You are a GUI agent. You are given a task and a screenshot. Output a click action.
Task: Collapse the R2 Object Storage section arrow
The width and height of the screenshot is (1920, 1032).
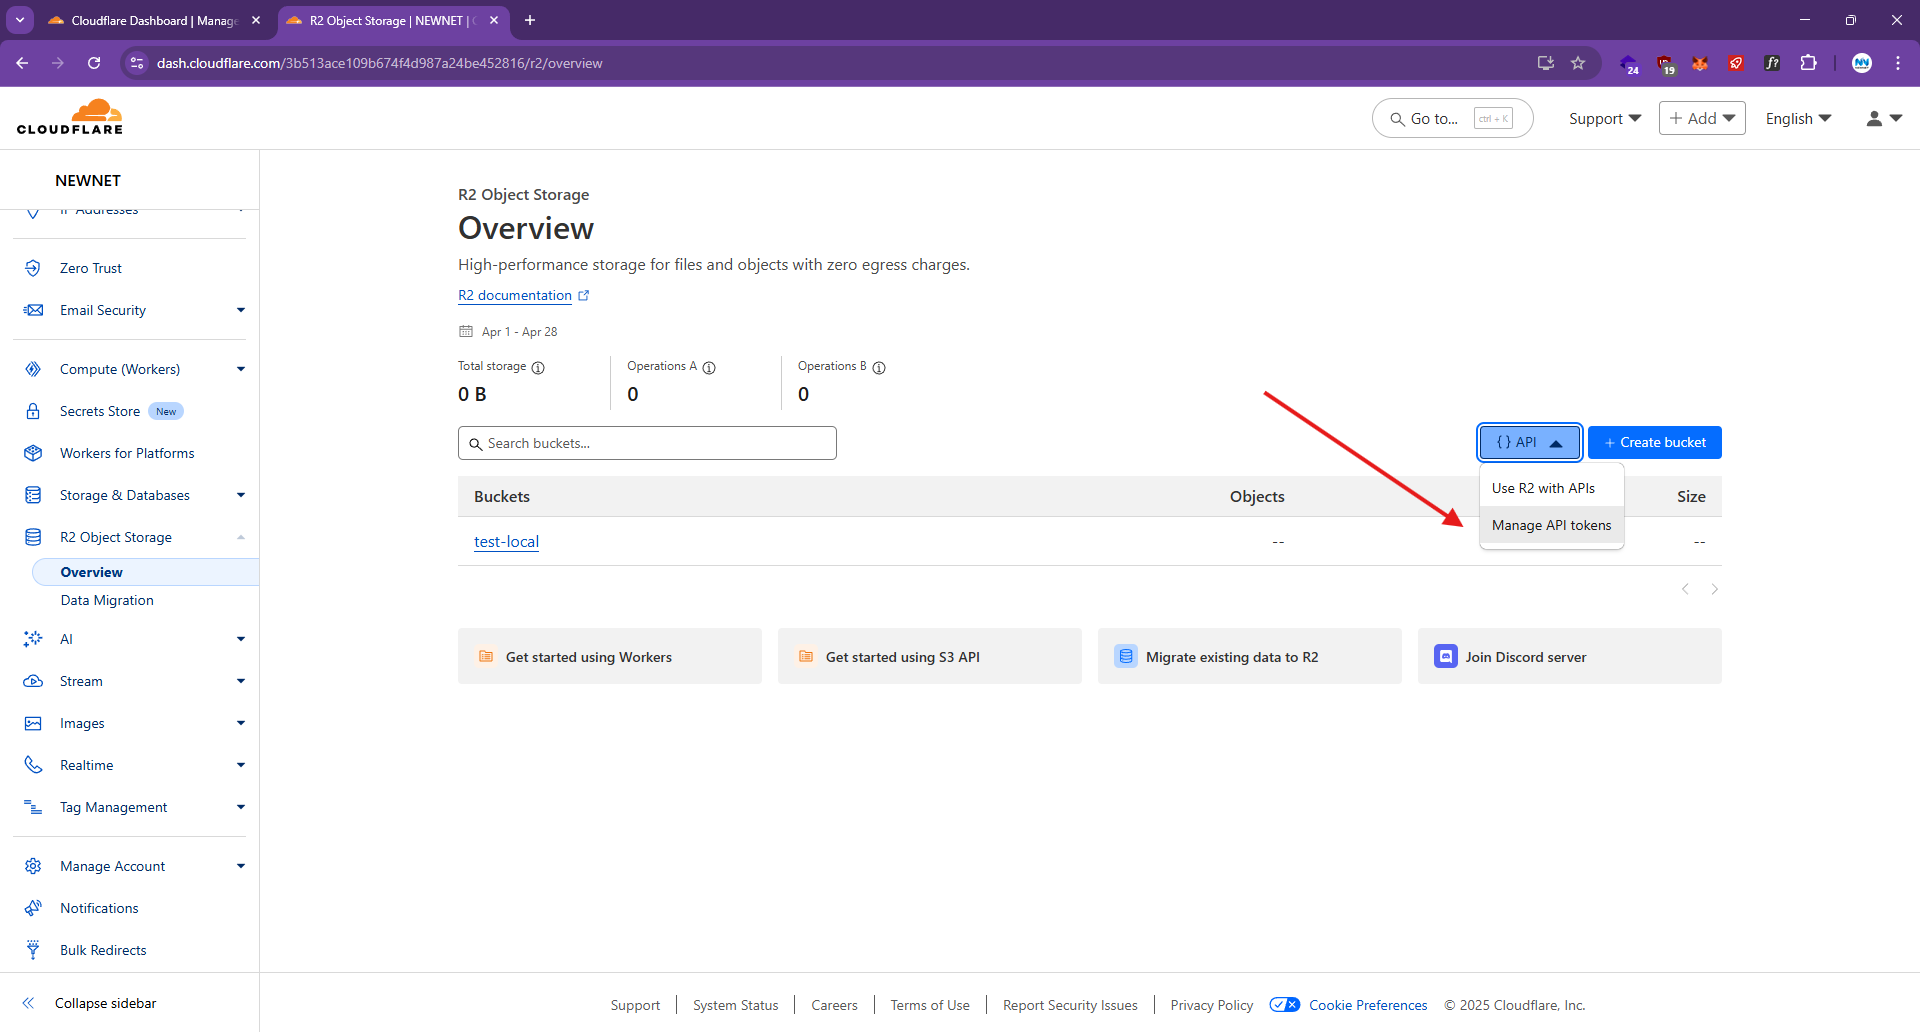(x=241, y=537)
